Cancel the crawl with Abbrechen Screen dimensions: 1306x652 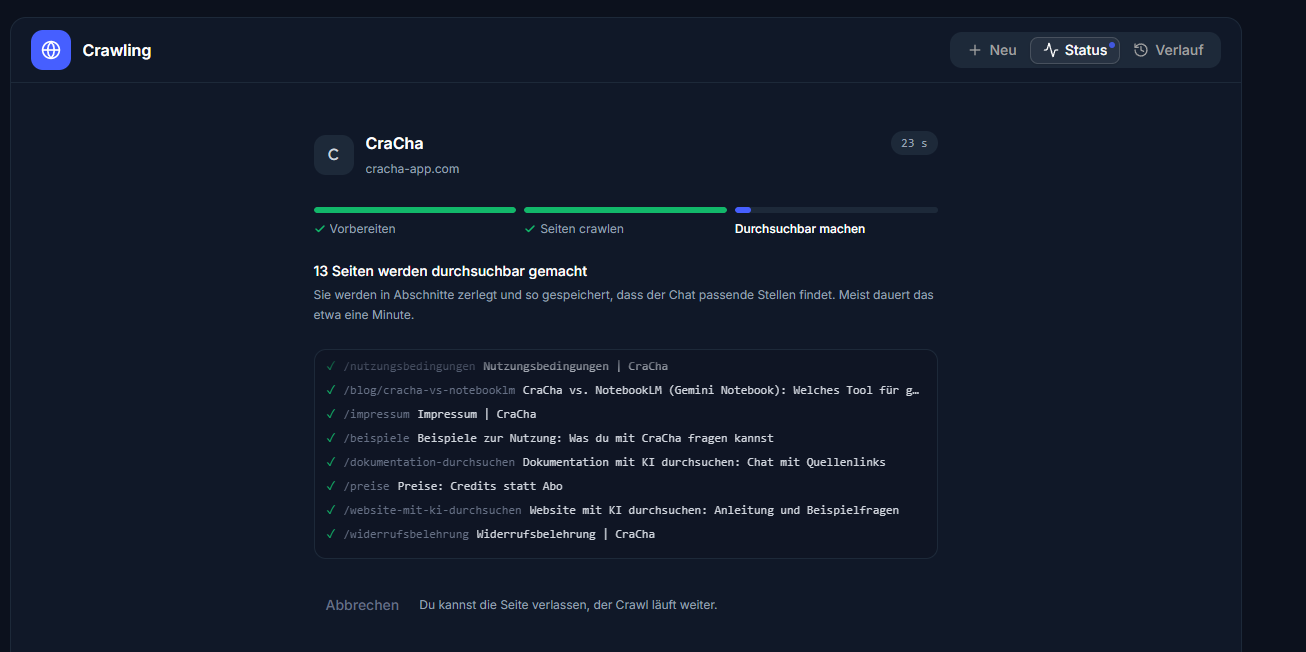(x=362, y=605)
